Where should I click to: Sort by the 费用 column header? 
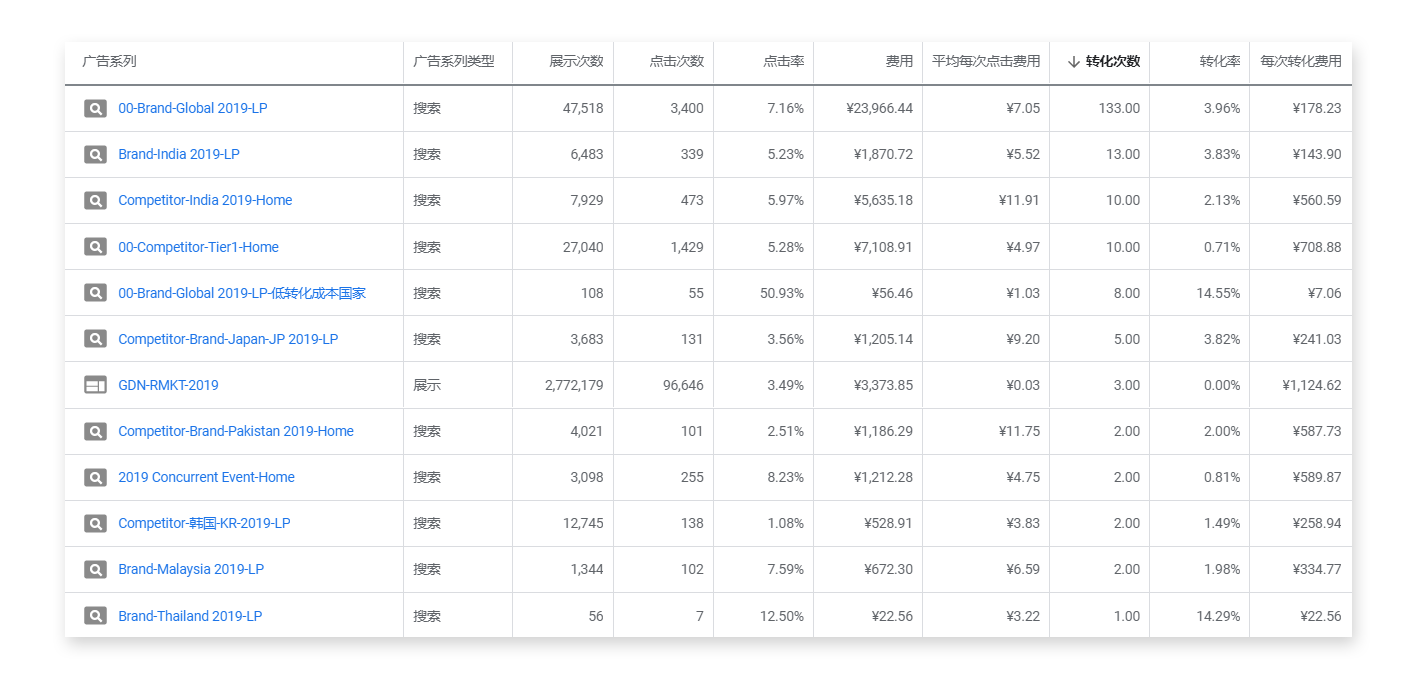(x=899, y=61)
